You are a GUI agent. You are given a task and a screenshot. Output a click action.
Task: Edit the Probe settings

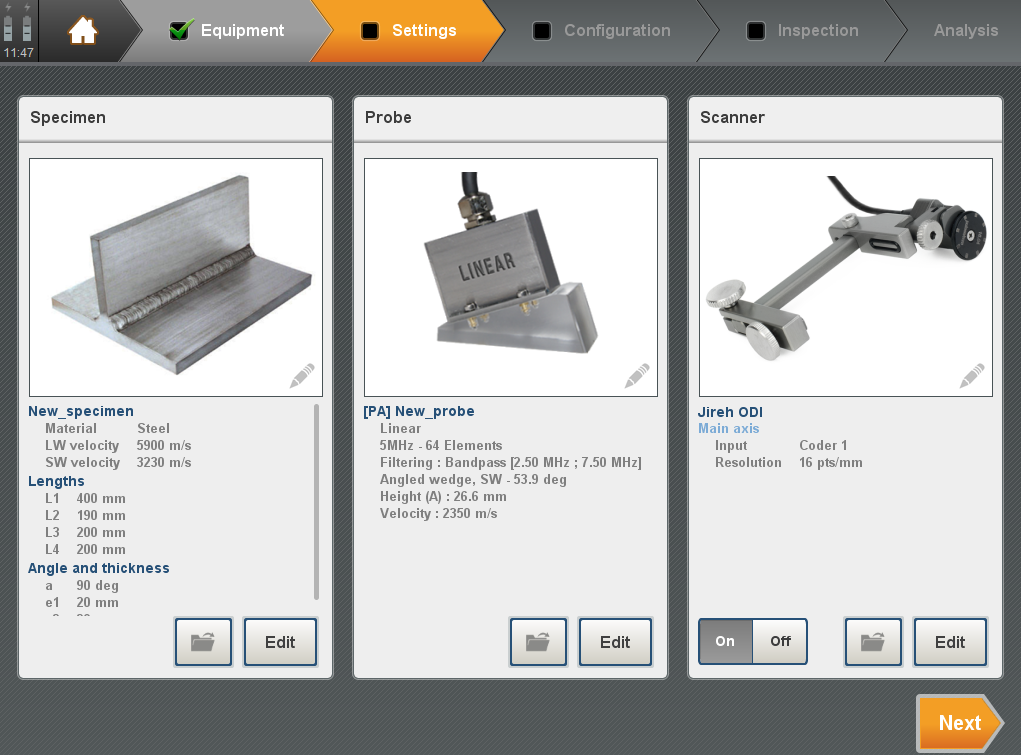(x=615, y=642)
